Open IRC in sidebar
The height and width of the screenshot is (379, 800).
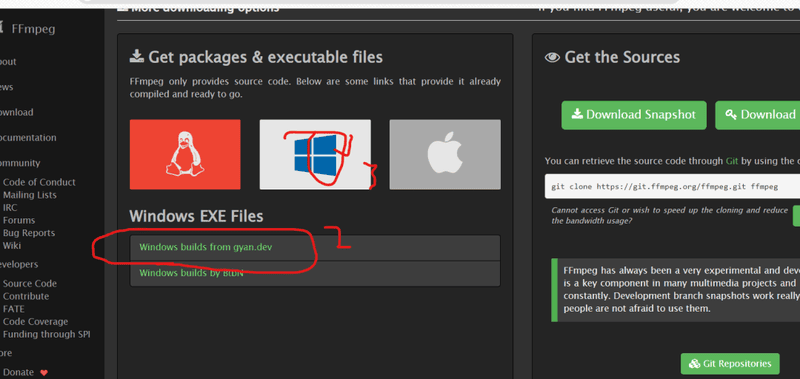pyautogui.click(x=10, y=208)
